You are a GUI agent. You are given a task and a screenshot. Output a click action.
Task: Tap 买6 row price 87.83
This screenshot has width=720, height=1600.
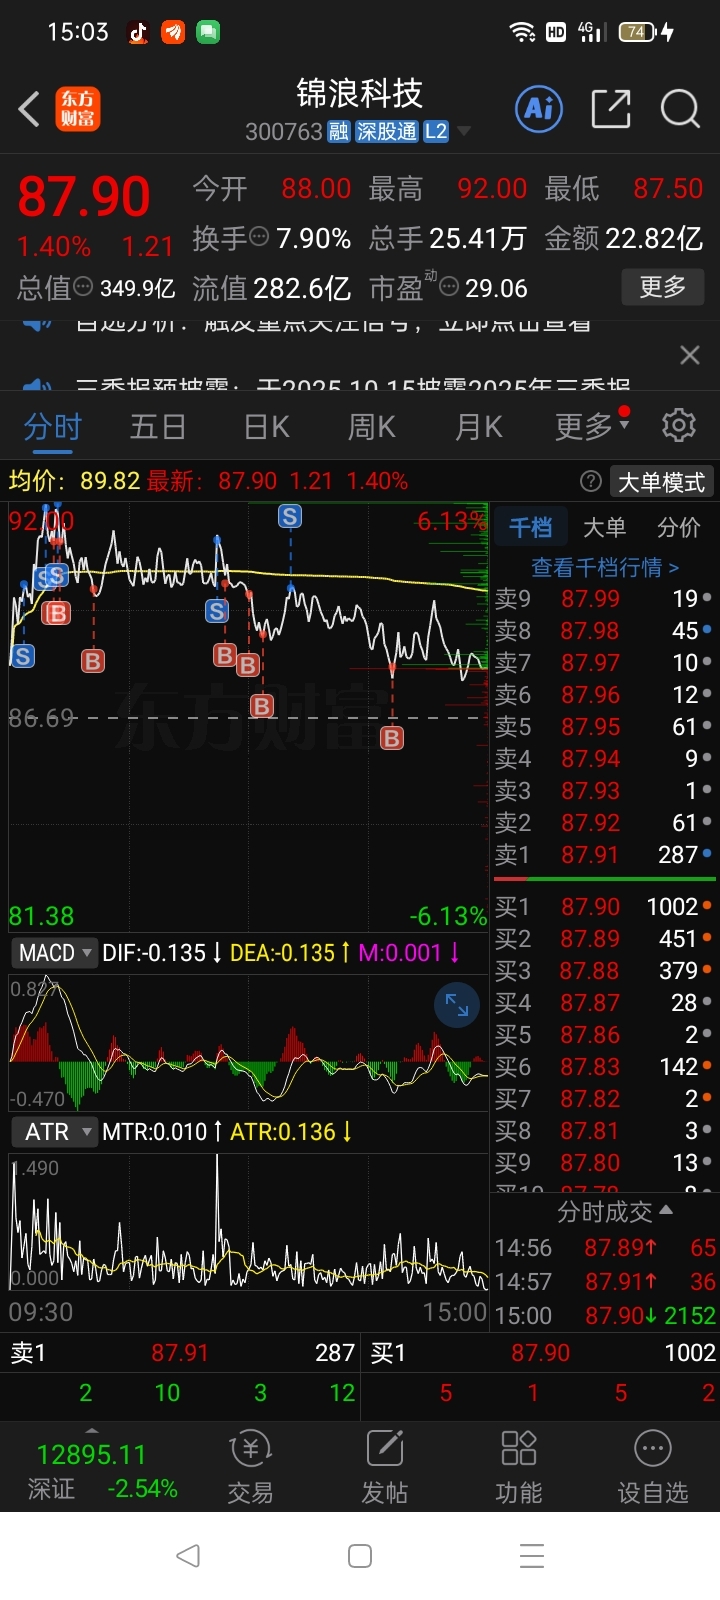[590, 1067]
